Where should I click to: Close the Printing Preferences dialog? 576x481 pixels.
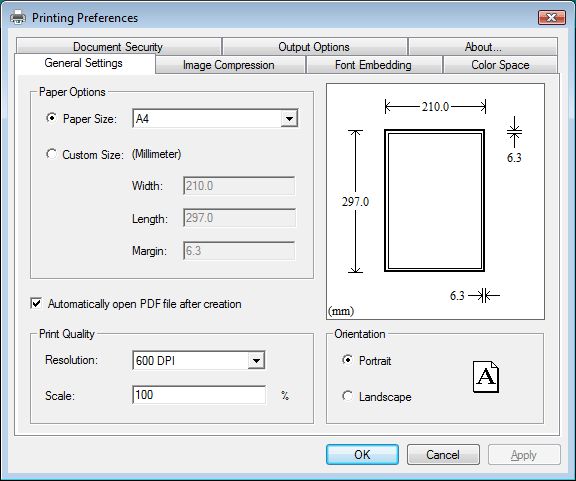[551, 17]
